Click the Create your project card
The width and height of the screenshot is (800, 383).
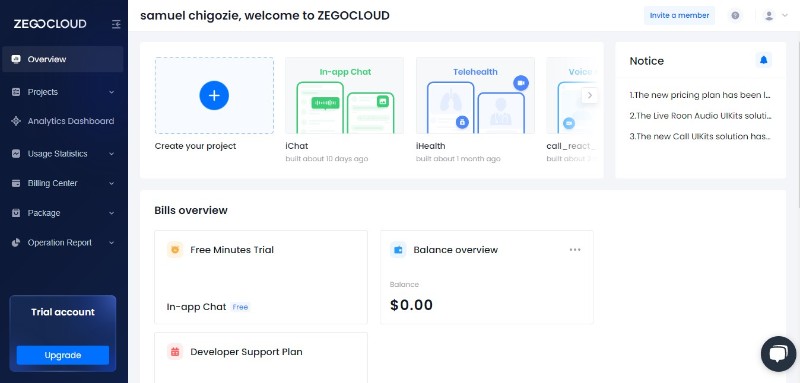pos(214,95)
